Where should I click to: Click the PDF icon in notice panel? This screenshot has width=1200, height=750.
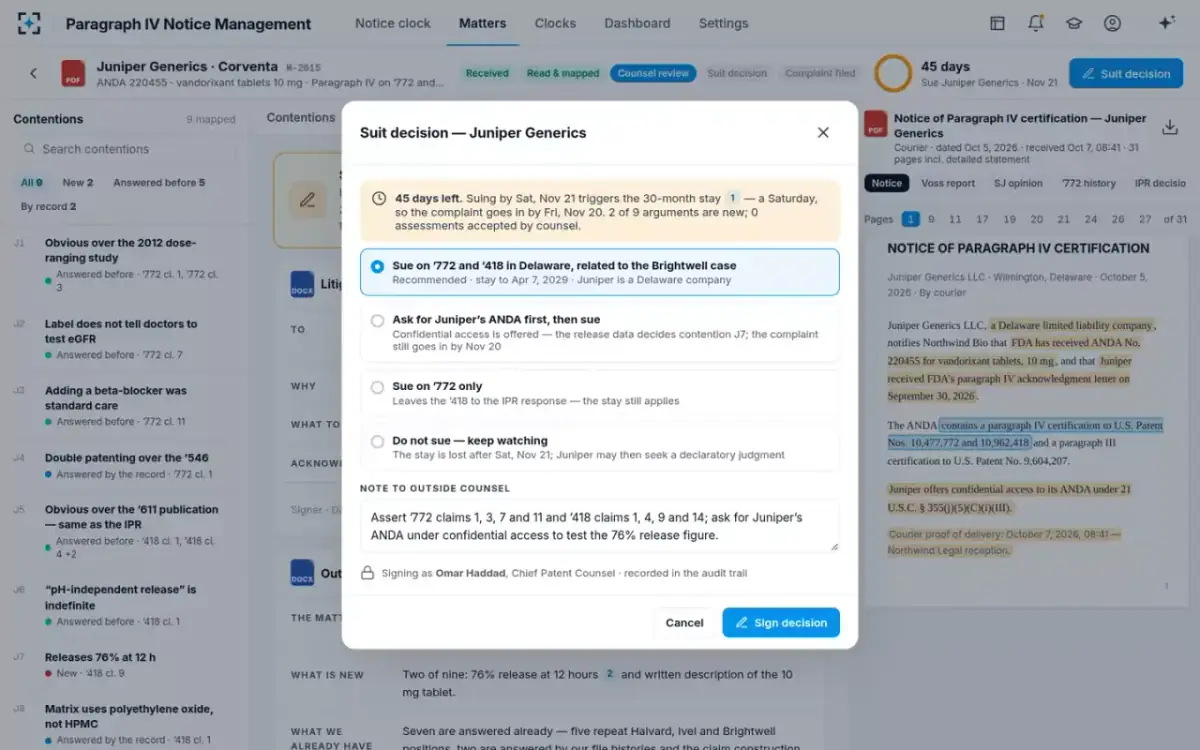pyautogui.click(x=876, y=124)
